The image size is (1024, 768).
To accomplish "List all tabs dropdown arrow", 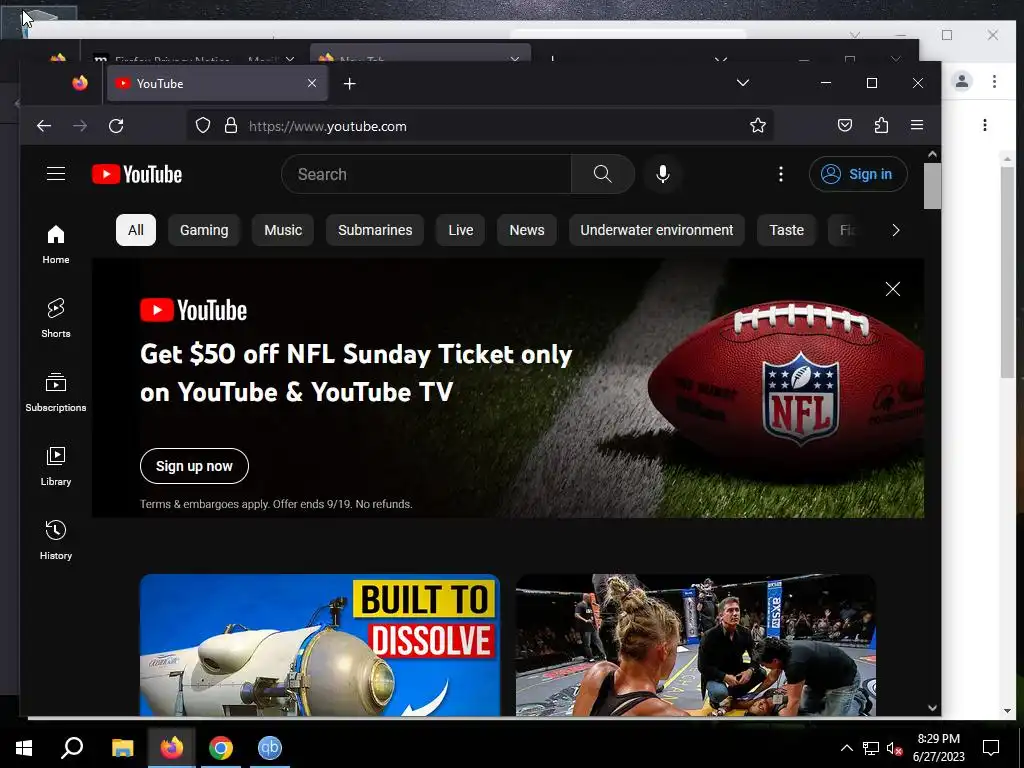I will (743, 83).
